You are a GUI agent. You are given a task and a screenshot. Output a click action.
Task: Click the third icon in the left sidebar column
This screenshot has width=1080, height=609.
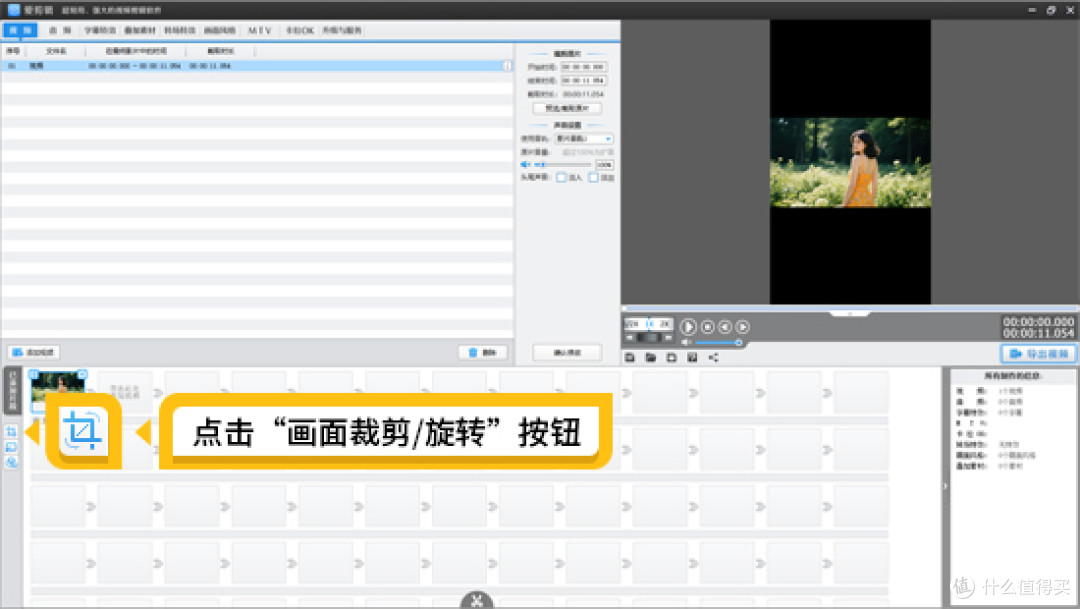(x=11, y=462)
